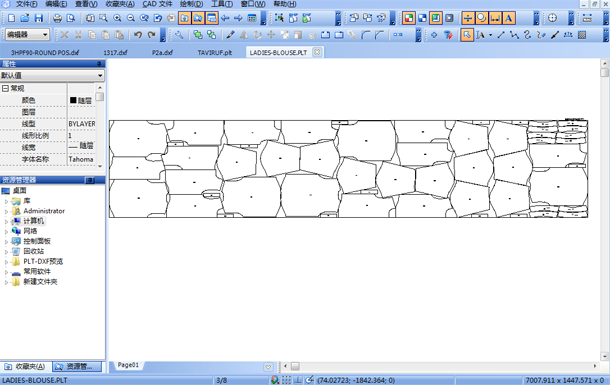Click the black color swatch property
This screenshot has width=610, height=385.
pyautogui.click(x=73, y=100)
